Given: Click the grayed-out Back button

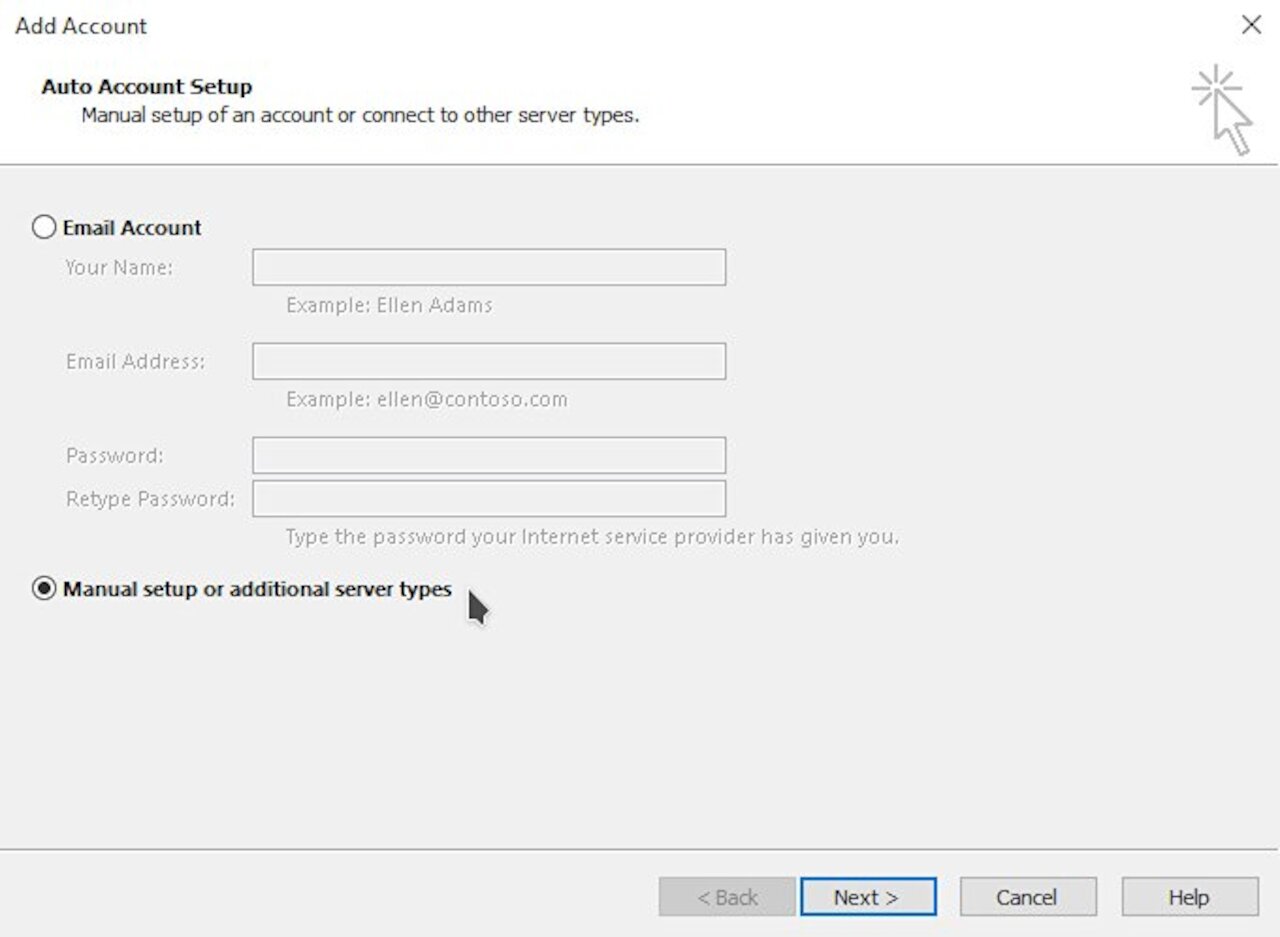Looking at the screenshot, I should (726, 896).
